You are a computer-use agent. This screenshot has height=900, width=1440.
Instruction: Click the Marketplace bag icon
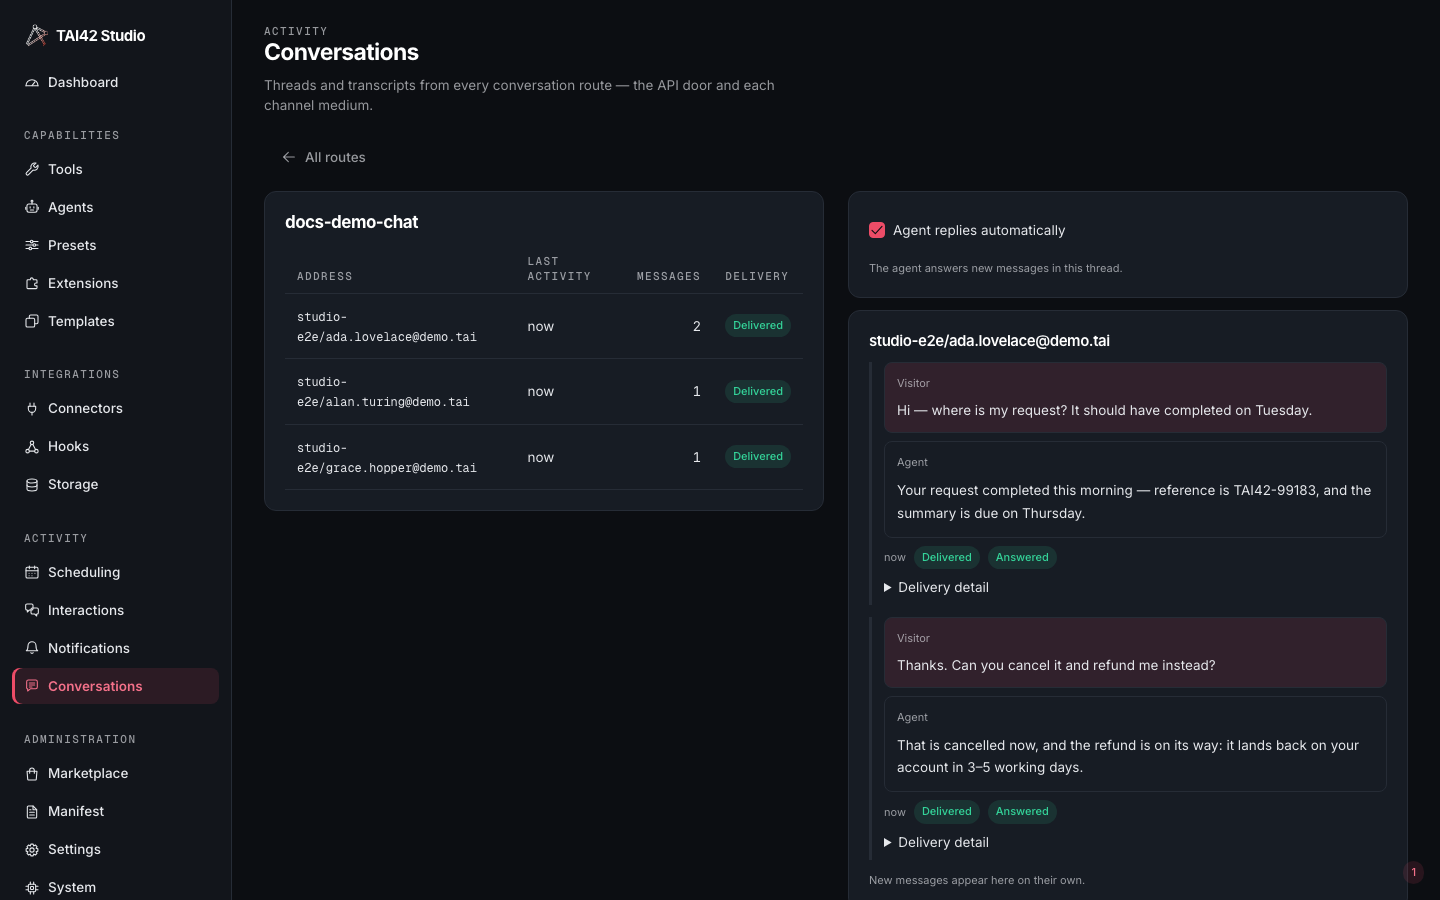tap(32, 774)
